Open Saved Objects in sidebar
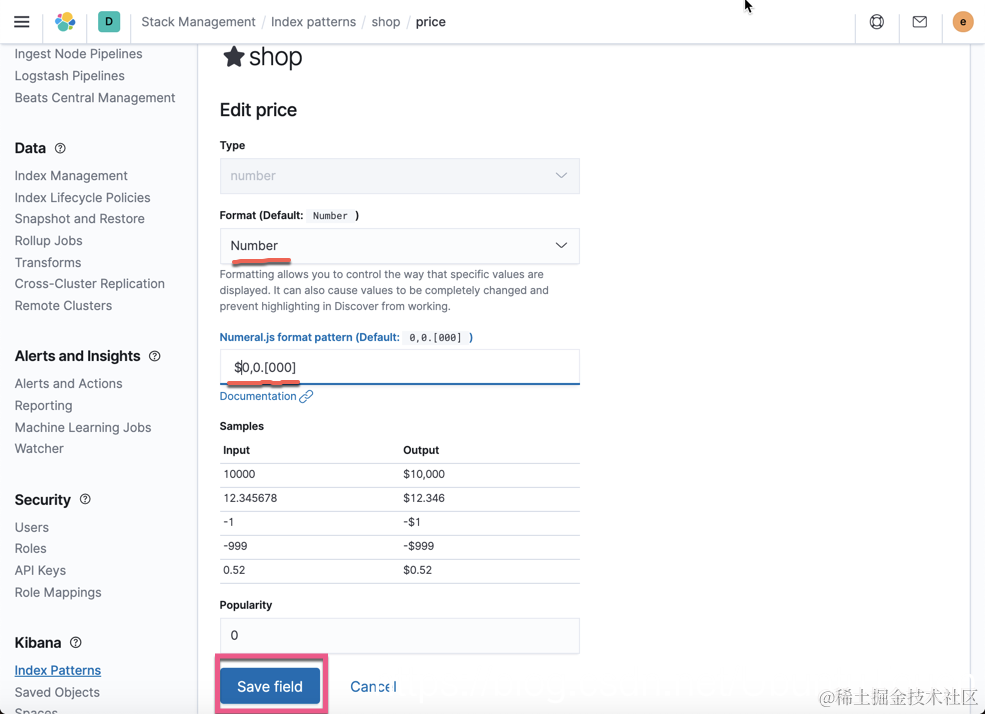This screenshot has height=714, width=985. [57, 692]
